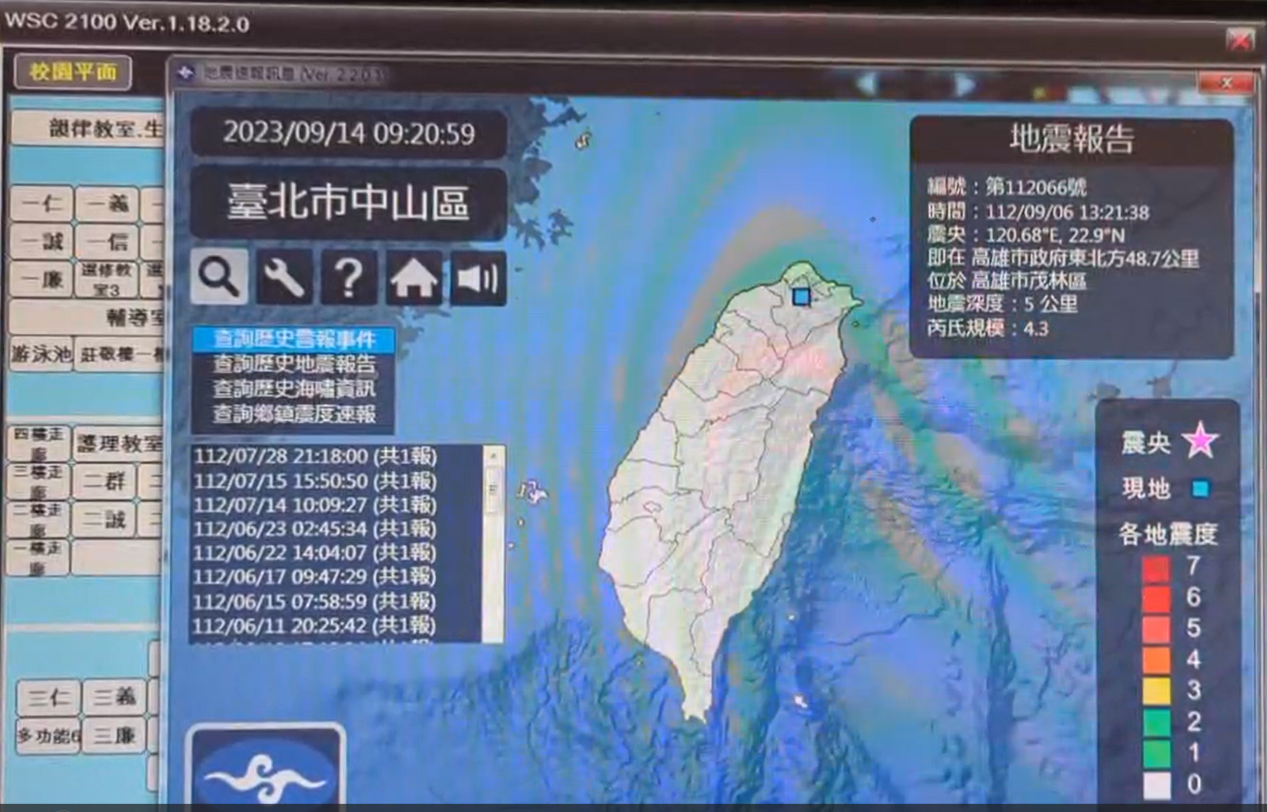Viewport: 1267px width, 812px height.
Task: Click the pink epicenter star in the legend
Action: coord(1200,441)
